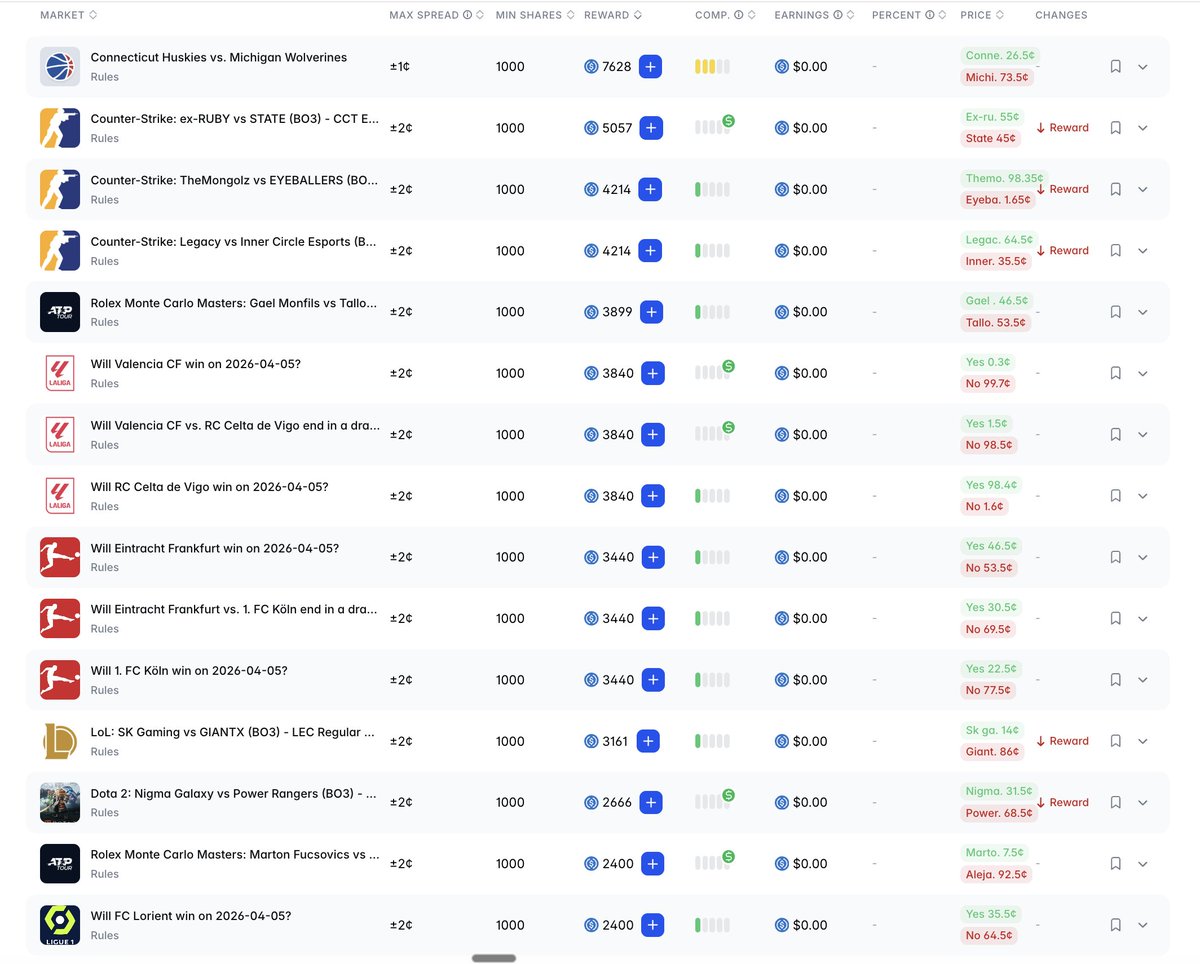The width and height of the screenshot is (1200, 964).
Task: Expand Marton Fucsovics Monte Carlo row
Action: click(x=1143, y=864)
